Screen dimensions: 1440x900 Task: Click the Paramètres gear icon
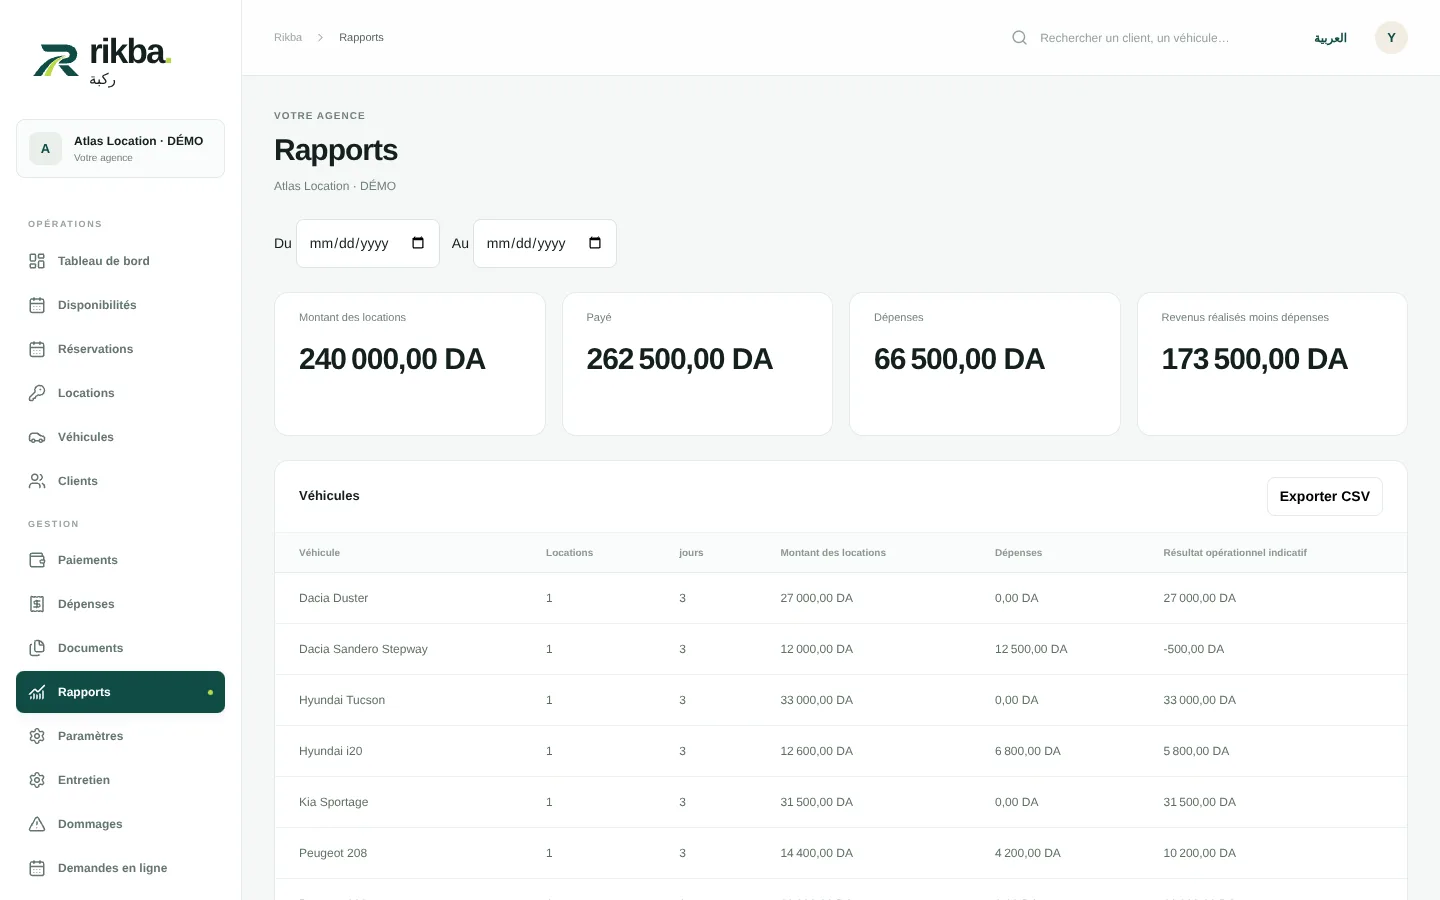coord(37,736)
